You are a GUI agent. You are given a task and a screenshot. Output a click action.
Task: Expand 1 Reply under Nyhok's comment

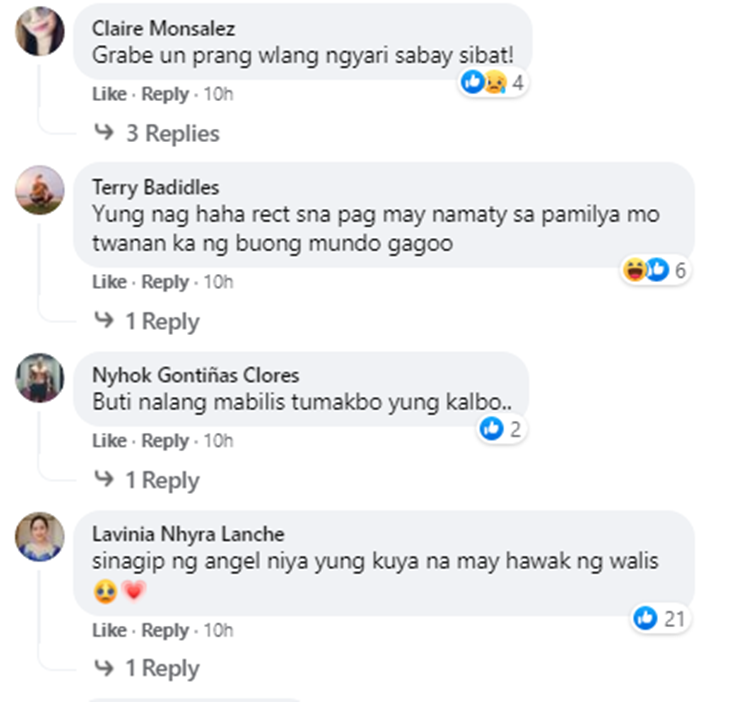[147, 480]
